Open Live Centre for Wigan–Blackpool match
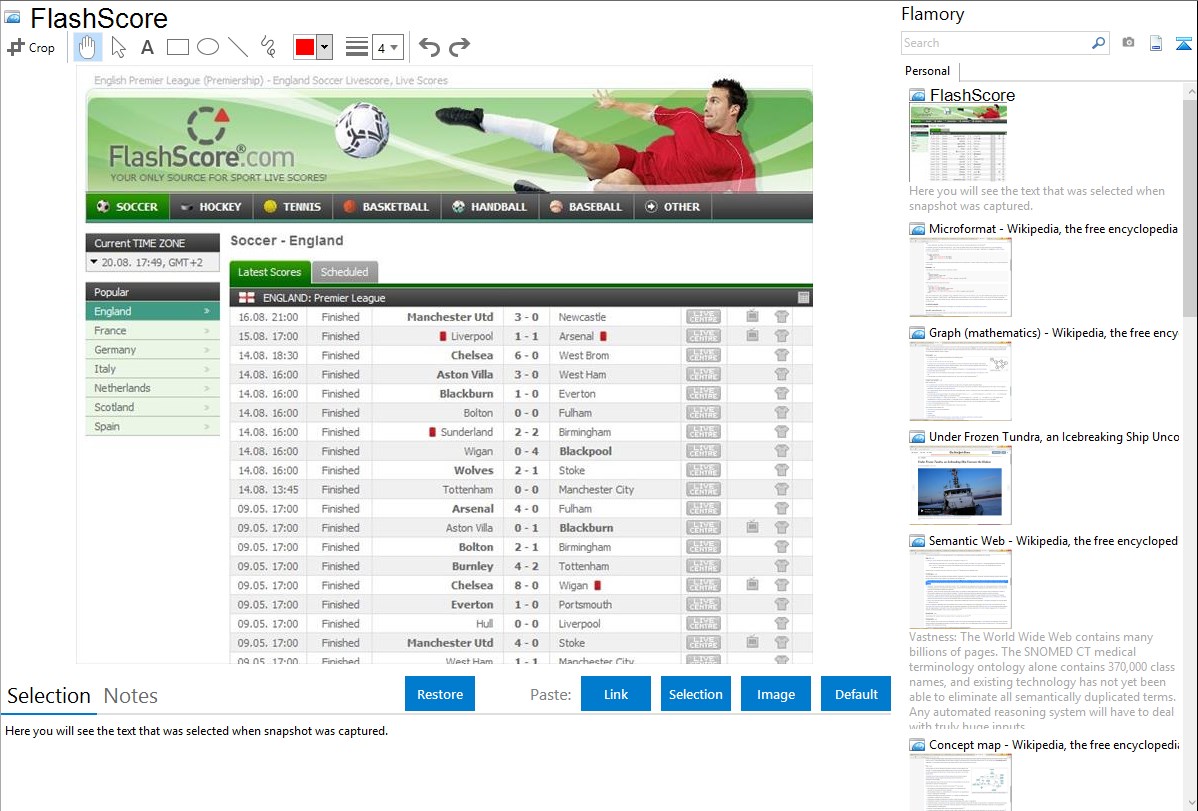The width and height of the screenshot is (1198, 811). coord(703,451)
